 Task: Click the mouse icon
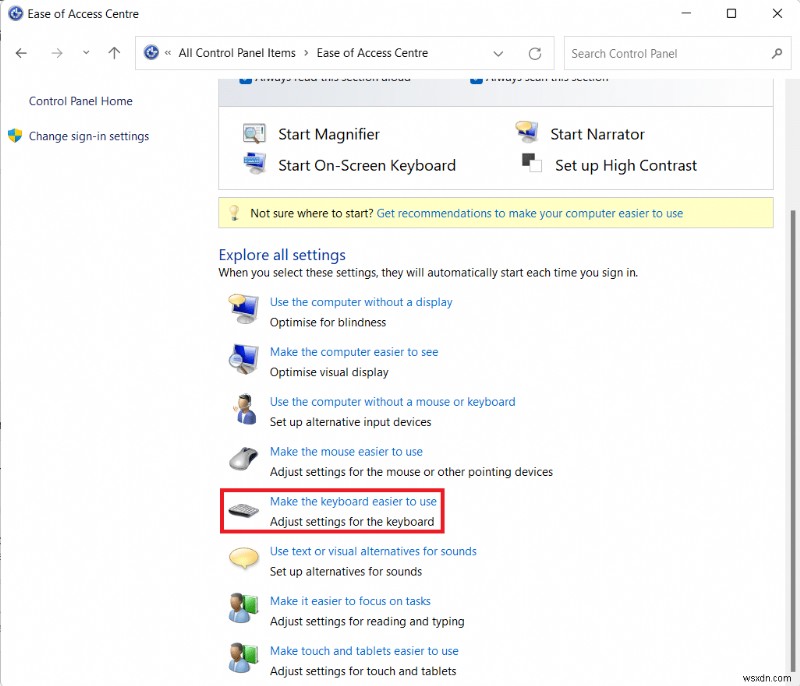(x=243, y=458)
